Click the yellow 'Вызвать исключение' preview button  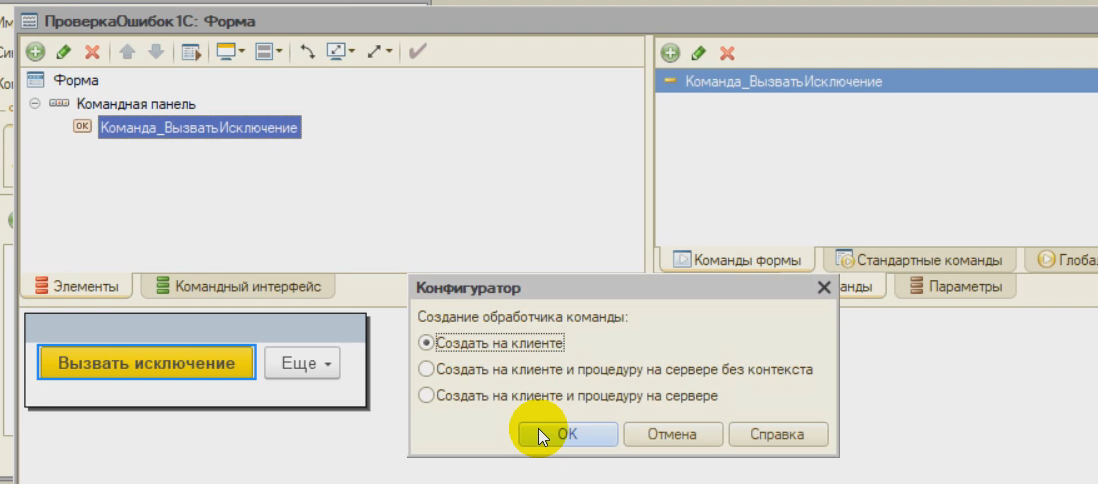147,363
